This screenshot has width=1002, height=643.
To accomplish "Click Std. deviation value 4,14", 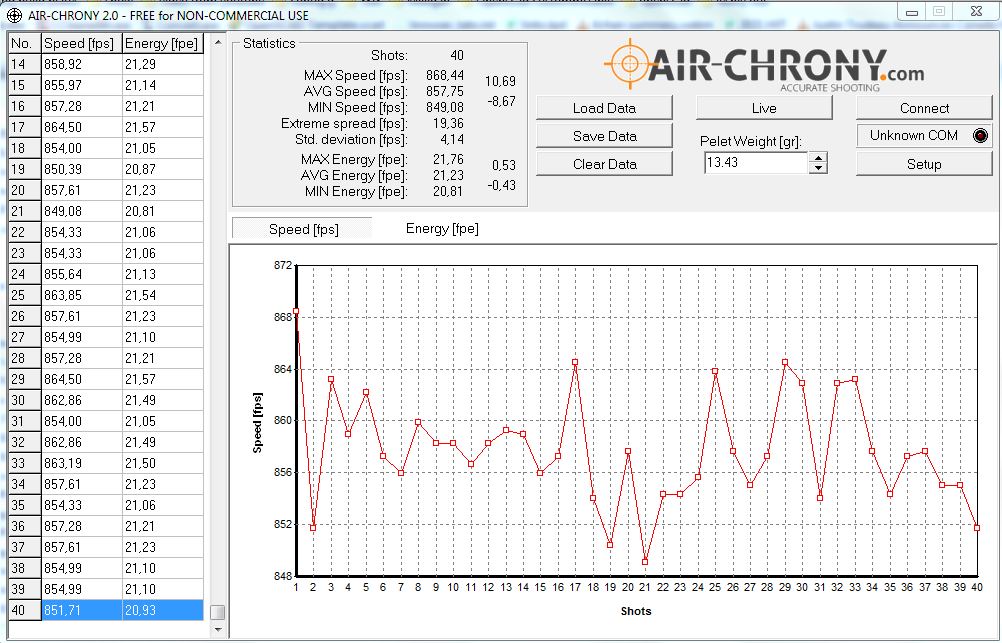I will (x=452, y=139).
